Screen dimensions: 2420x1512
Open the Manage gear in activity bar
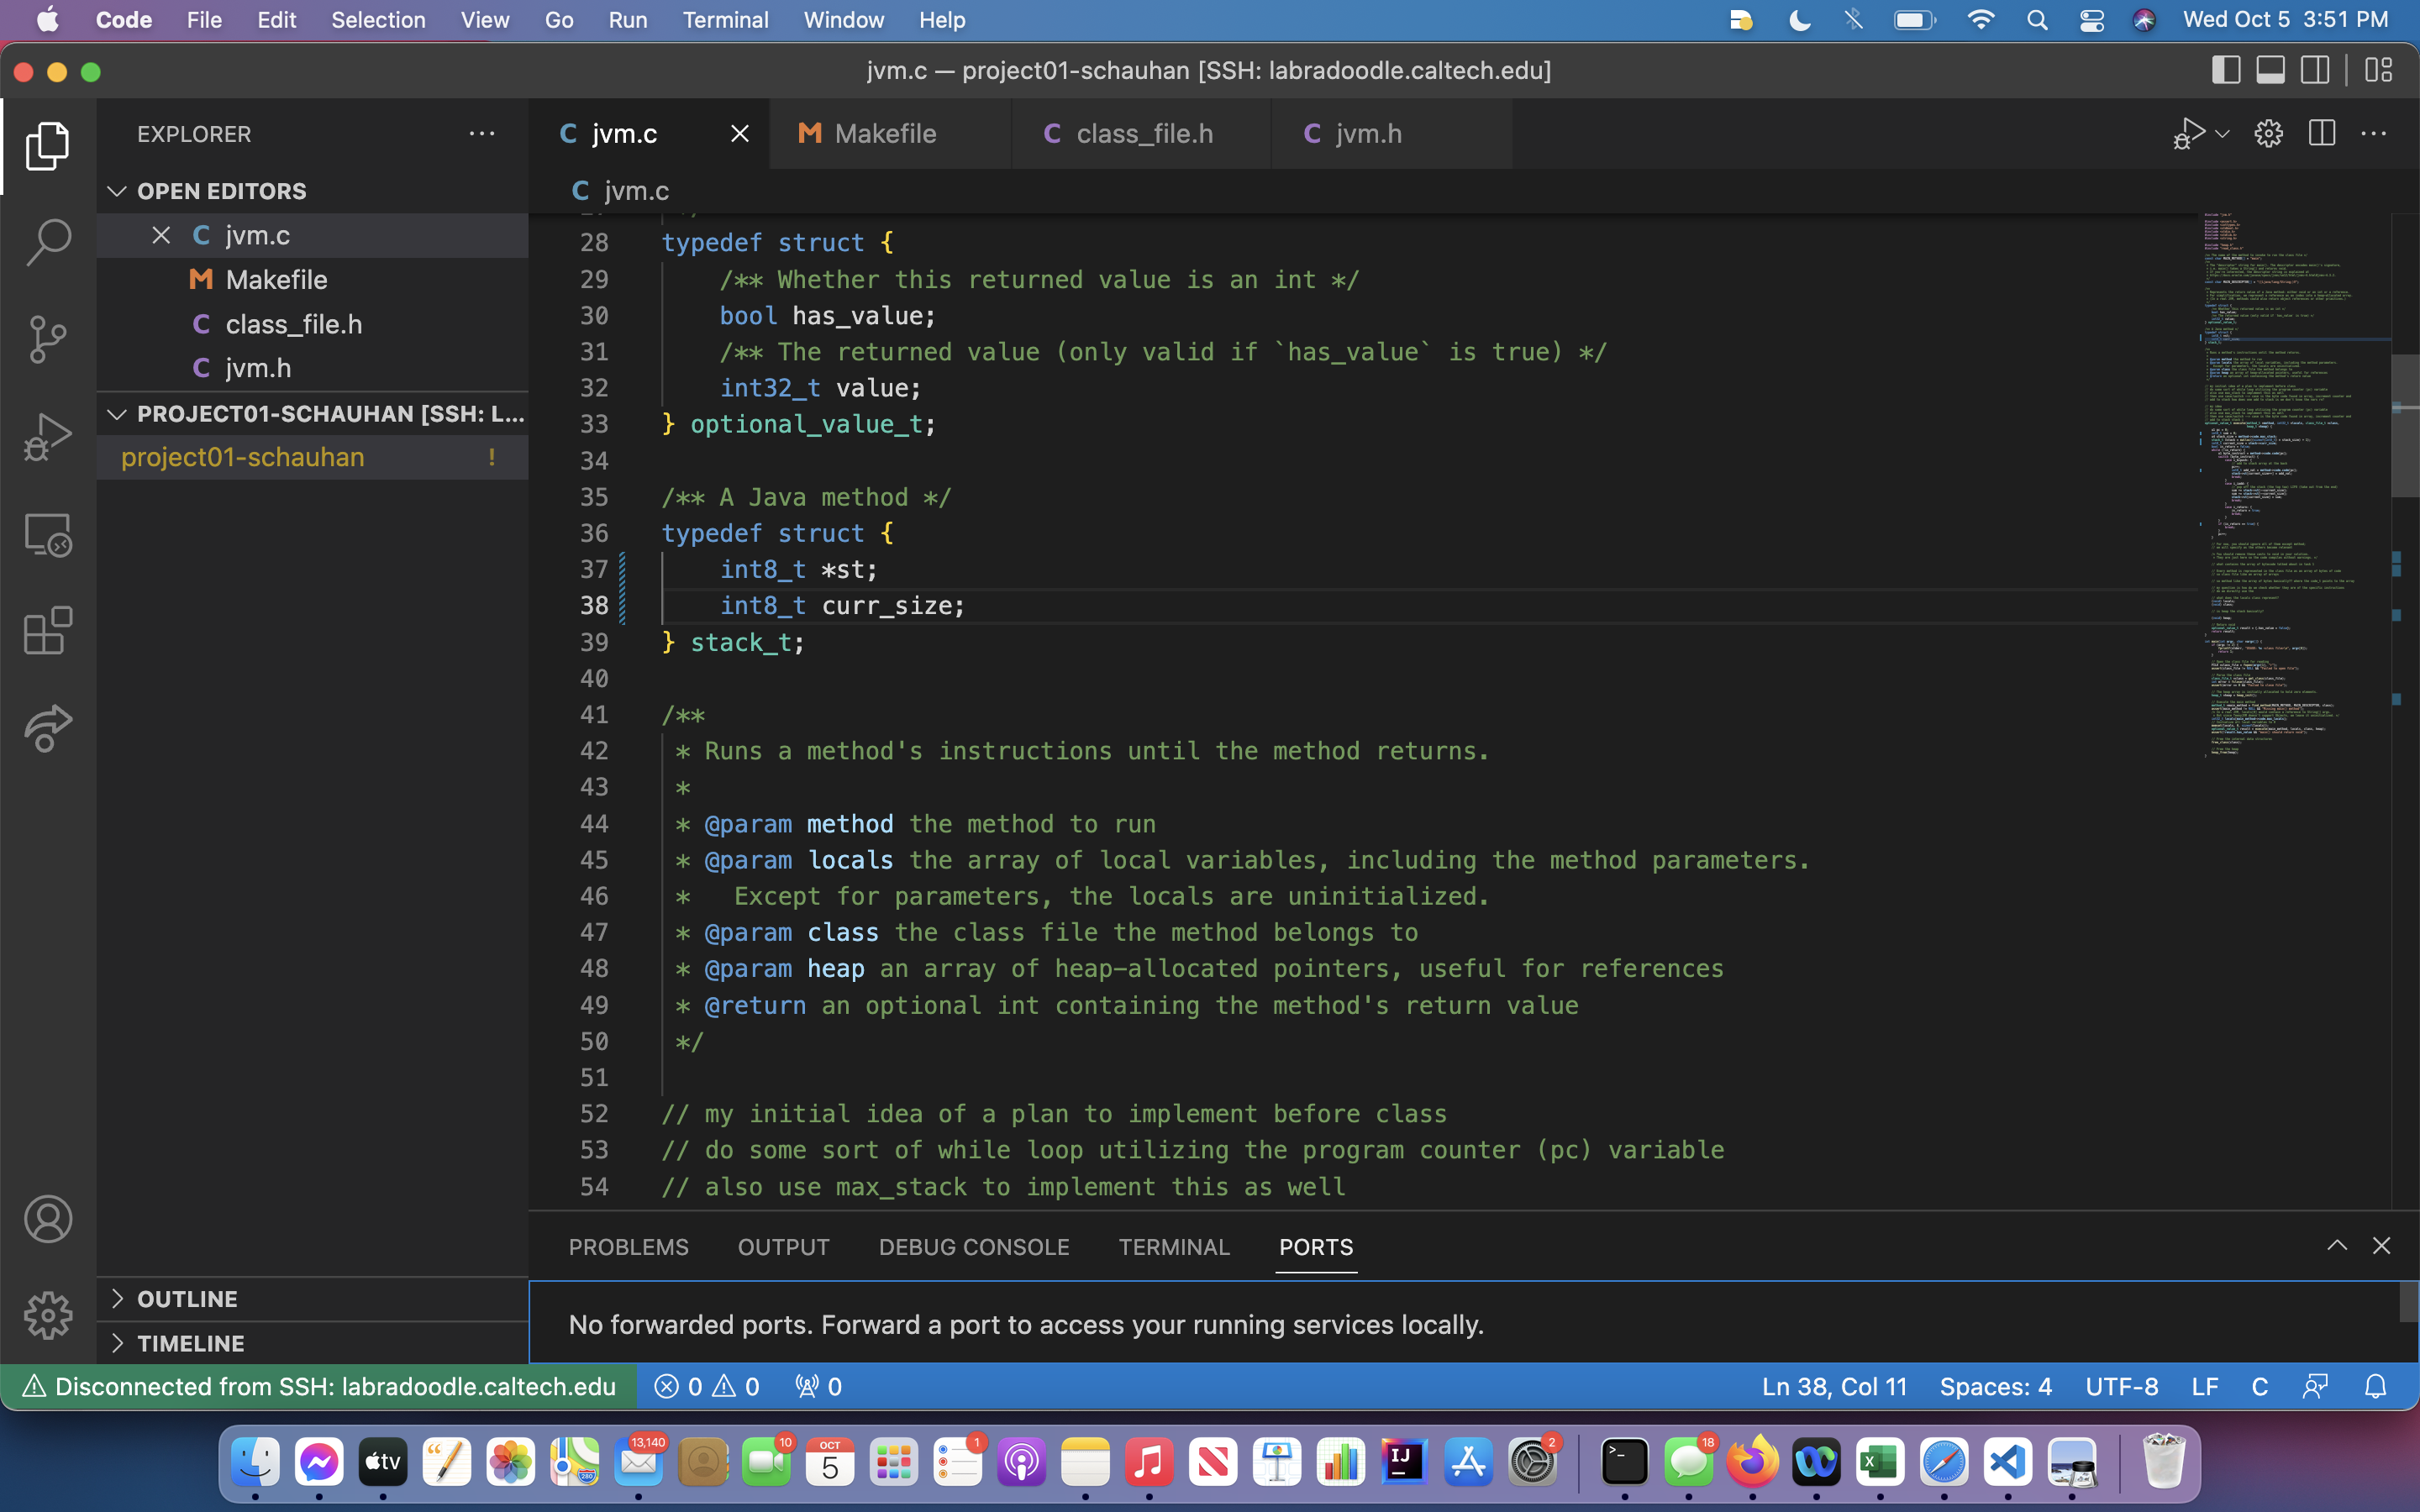(48, 1315)
